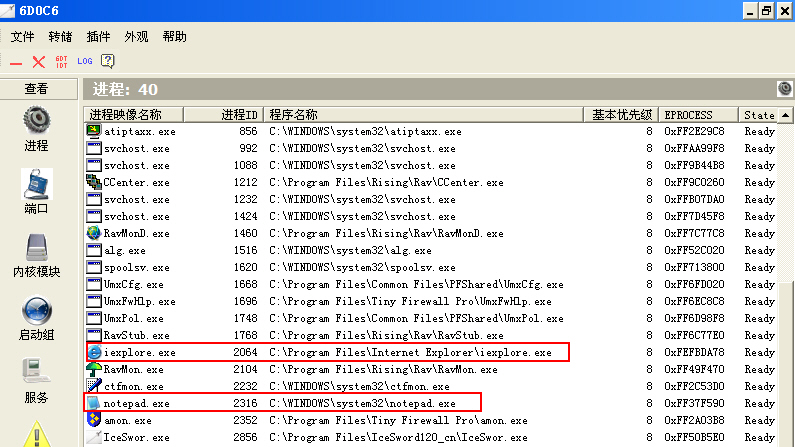The height and width of the screenshot is (447, 795).
Task: Select process ID 1088
Action: pos(245,165)
